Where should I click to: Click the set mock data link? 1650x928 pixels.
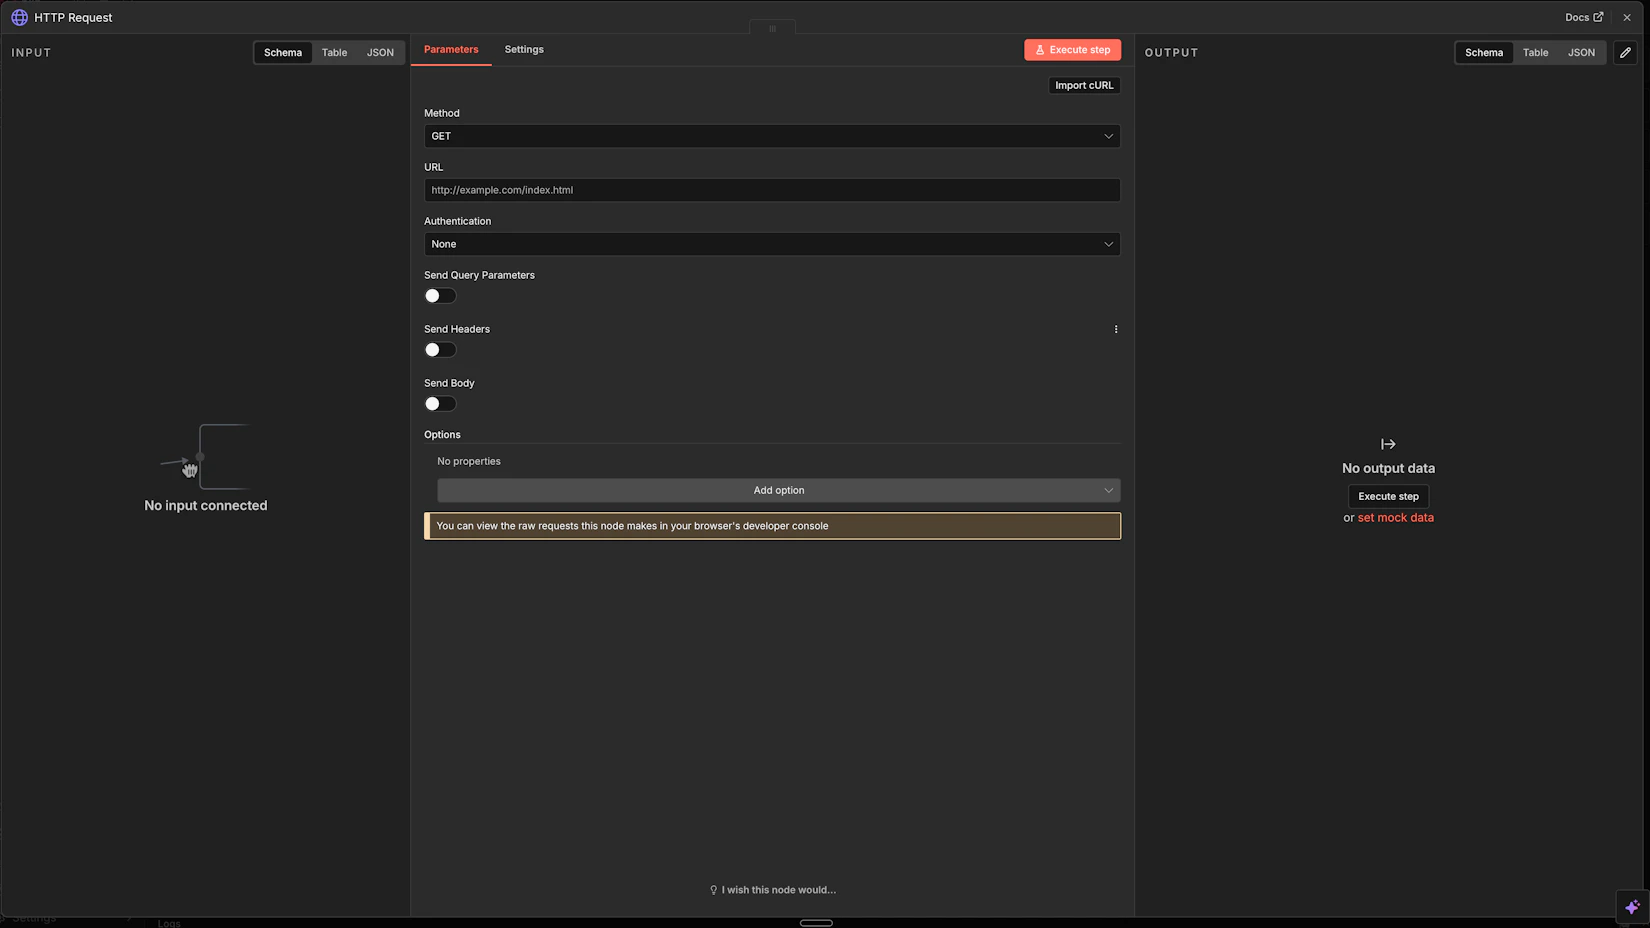pos(1395,518)
